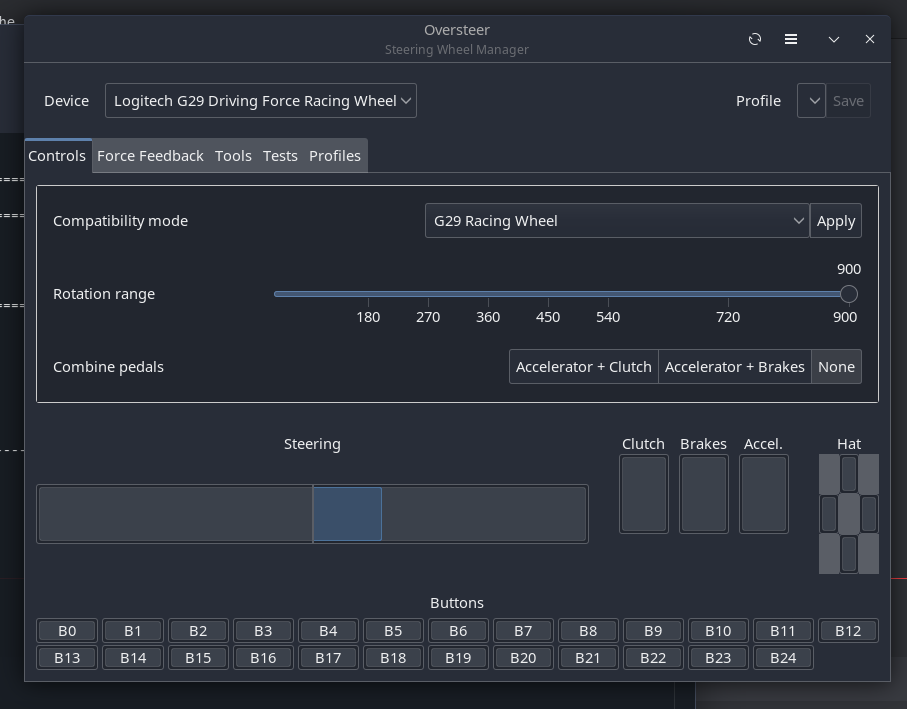The height and width of the screenshot is (709, 907).
Task: Expand the Profile dropdown
Action: 811,101
